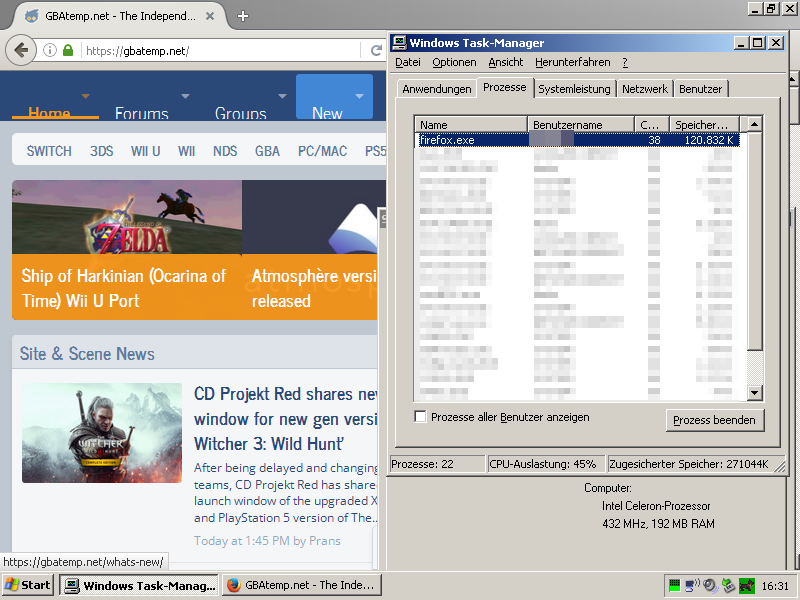Image resolution: width=800 pixels, height=600 pixels.
Task: Click the Task-Manager title bar icon
Action: (x=399, y=43)
